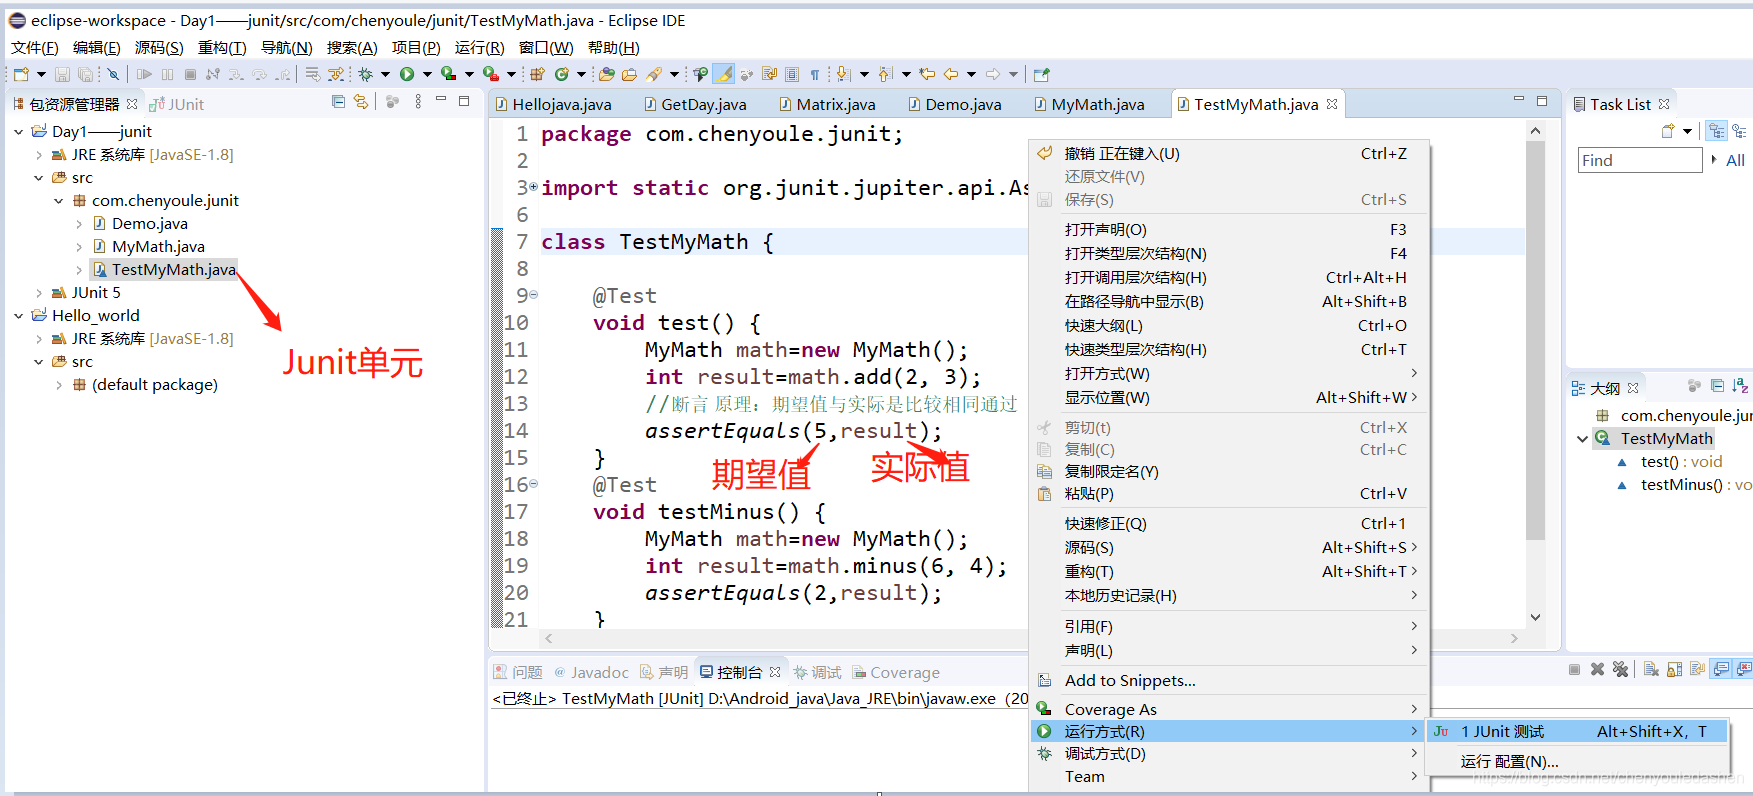Collapse All in Package Explorer
The image size is (1753, 796).
[x=338, y=102]
